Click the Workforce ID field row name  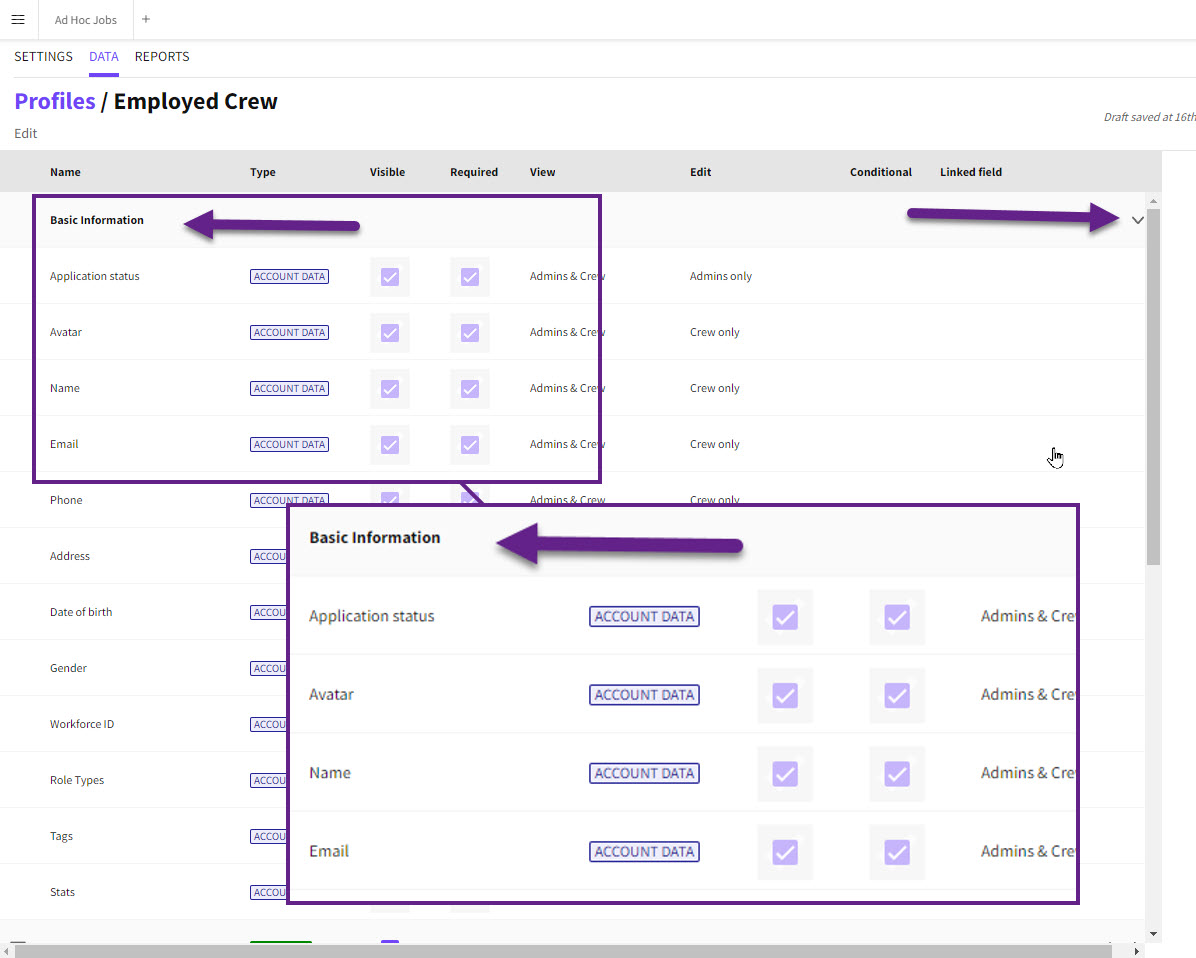[x=82, y=724]
